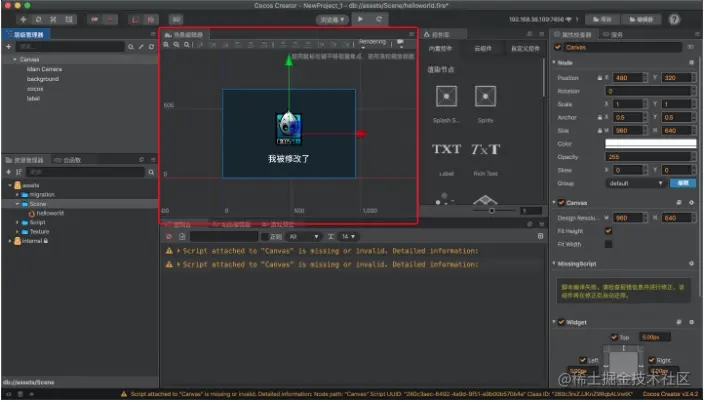Toggle the Fit Width checkbox
705x402 pixels.
[x=608, y=245]
